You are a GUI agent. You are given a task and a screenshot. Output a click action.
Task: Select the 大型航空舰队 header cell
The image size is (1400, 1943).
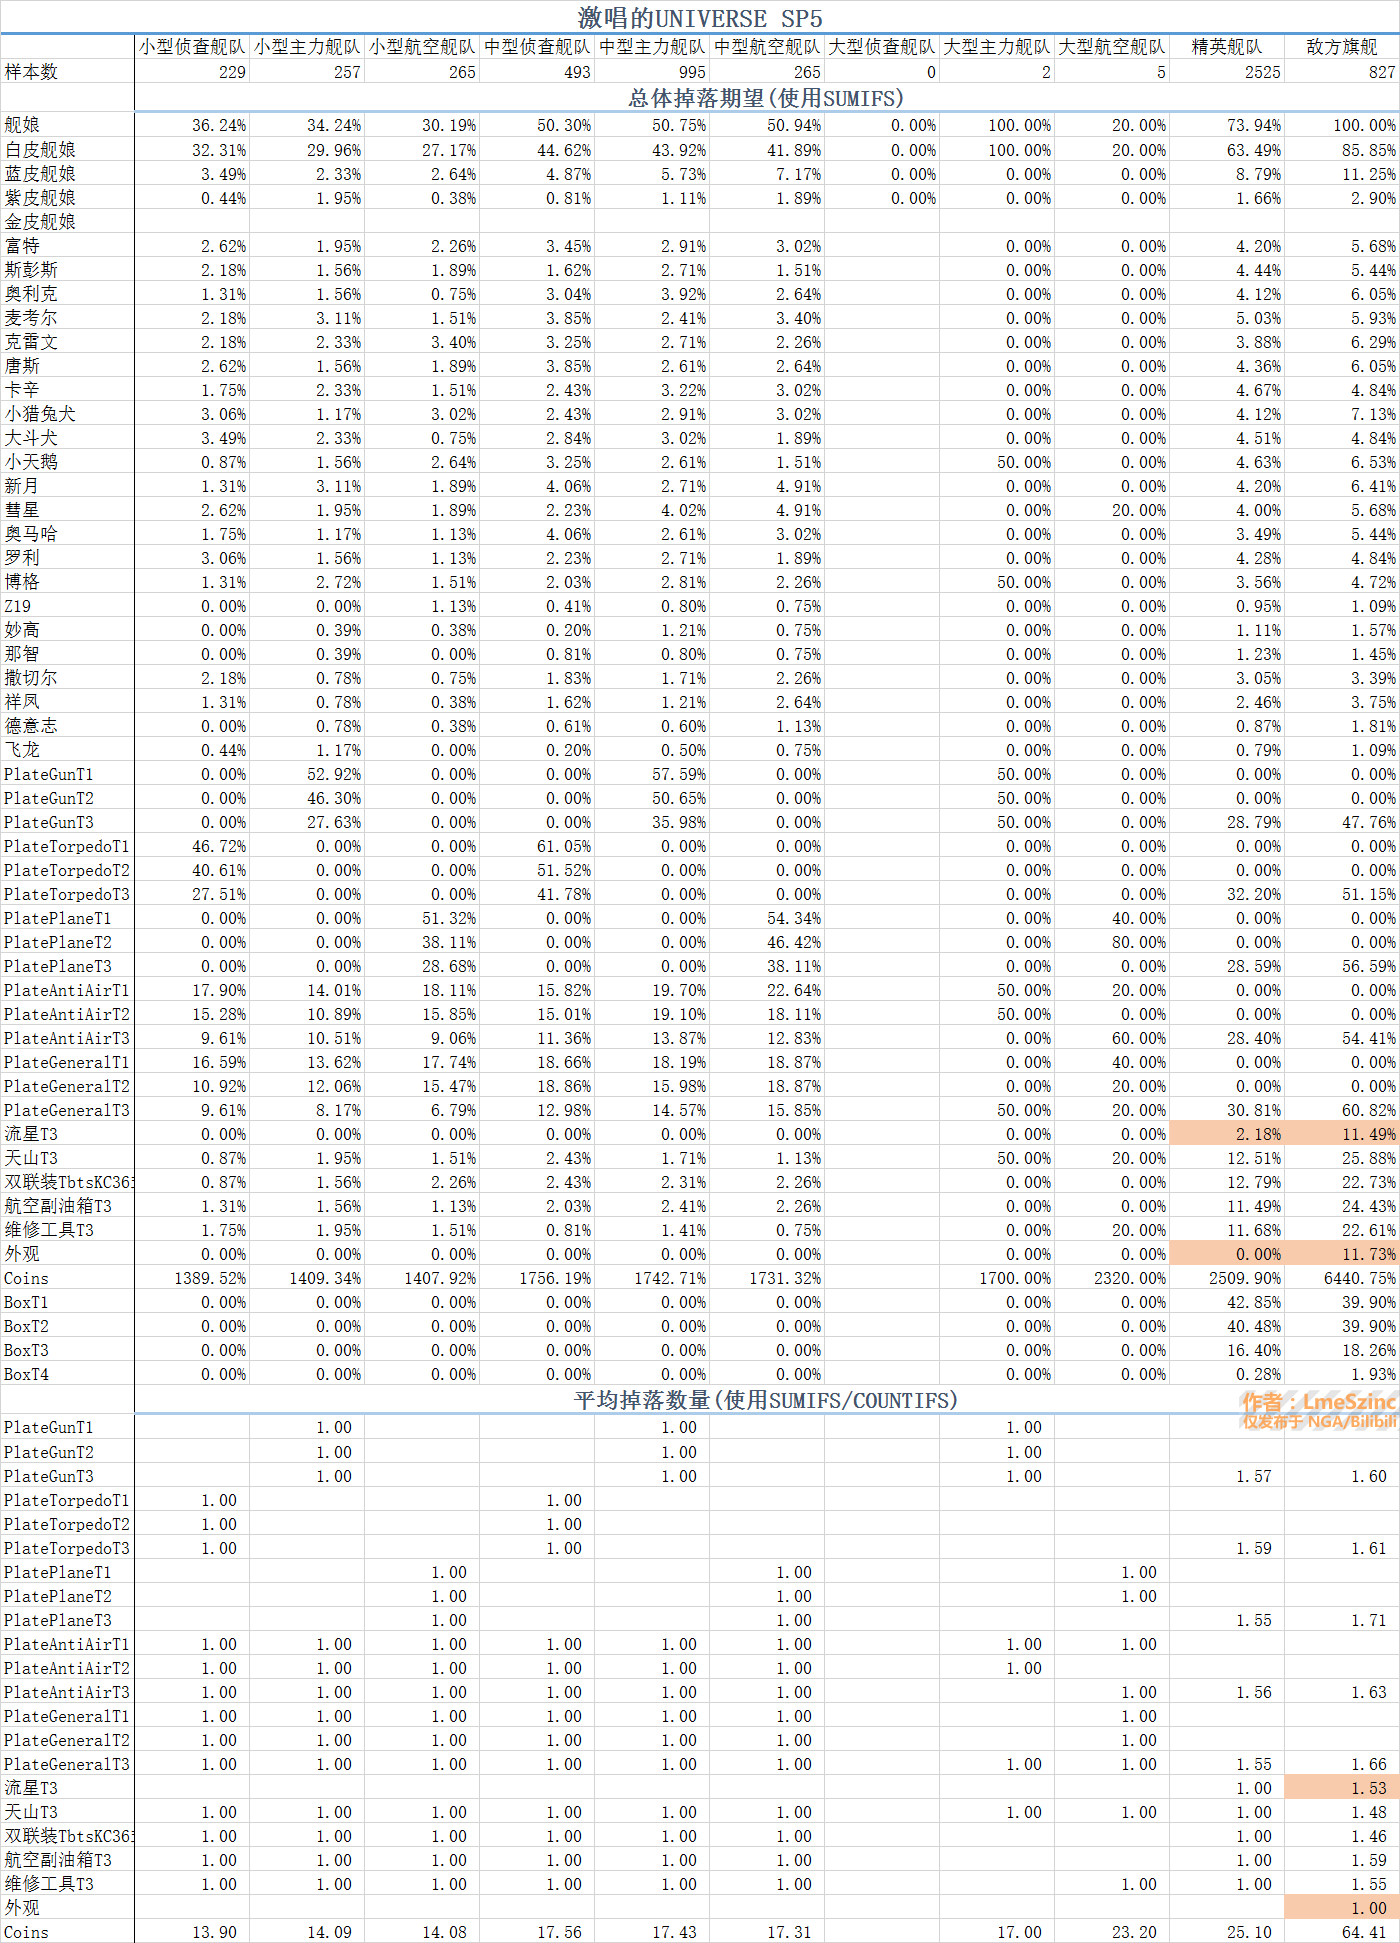tap(1112, 47)
